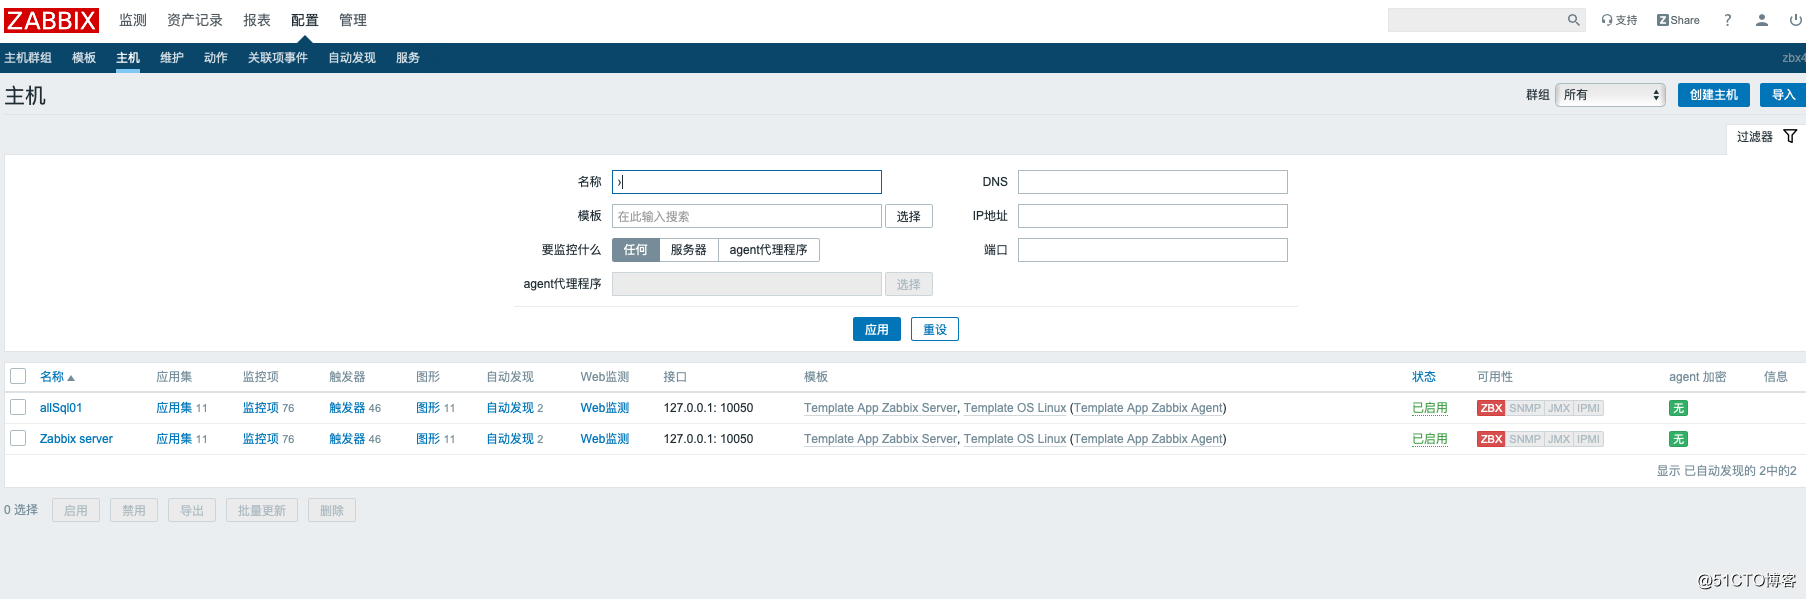Screen dimensions: 1806x599
Task: Toggle the filter funnel icon
Action: [1790, 136]
